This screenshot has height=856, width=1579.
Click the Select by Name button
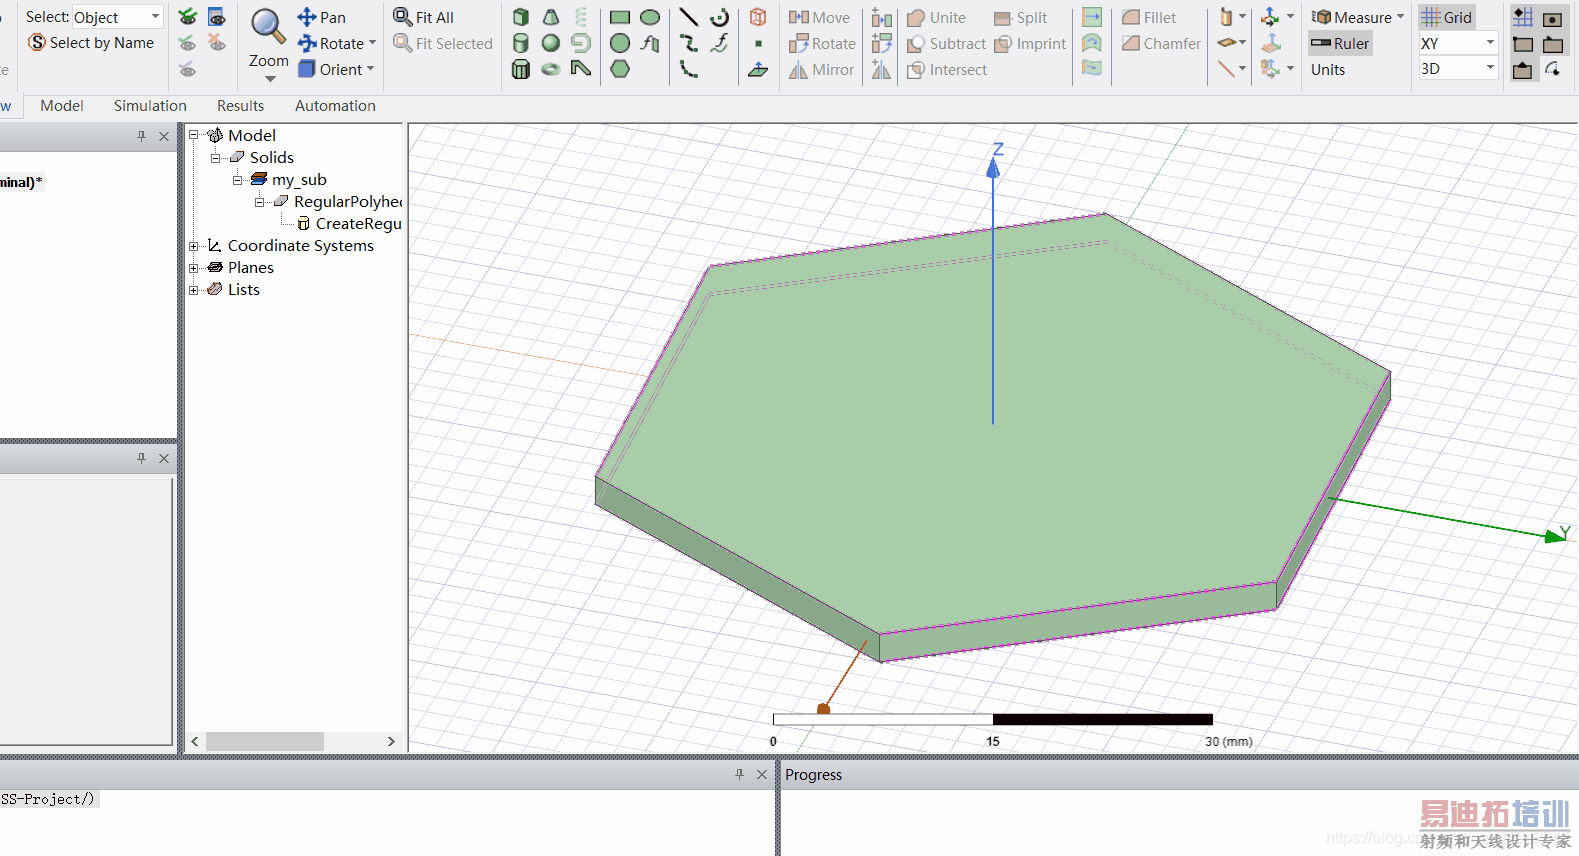(x=91, y=42)
